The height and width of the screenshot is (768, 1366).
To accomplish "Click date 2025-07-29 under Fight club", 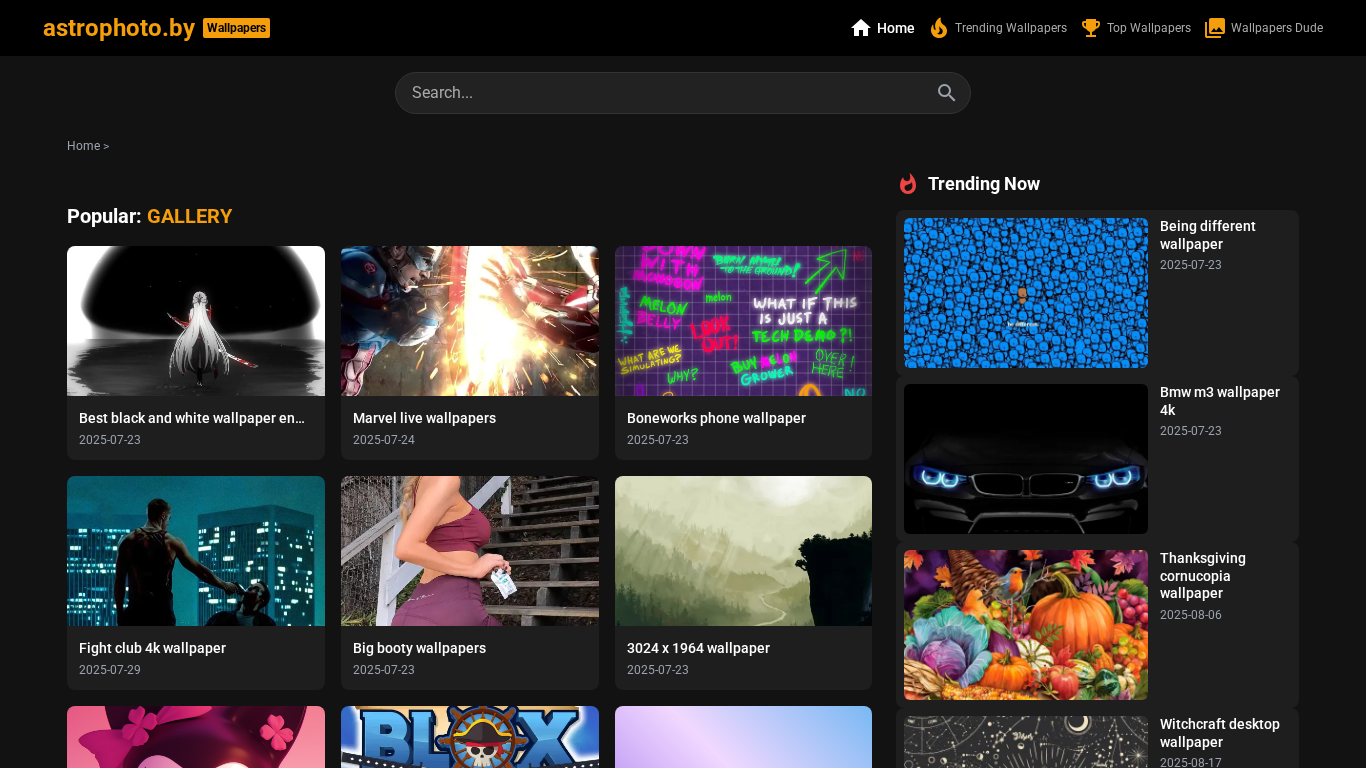I will 110,670.
